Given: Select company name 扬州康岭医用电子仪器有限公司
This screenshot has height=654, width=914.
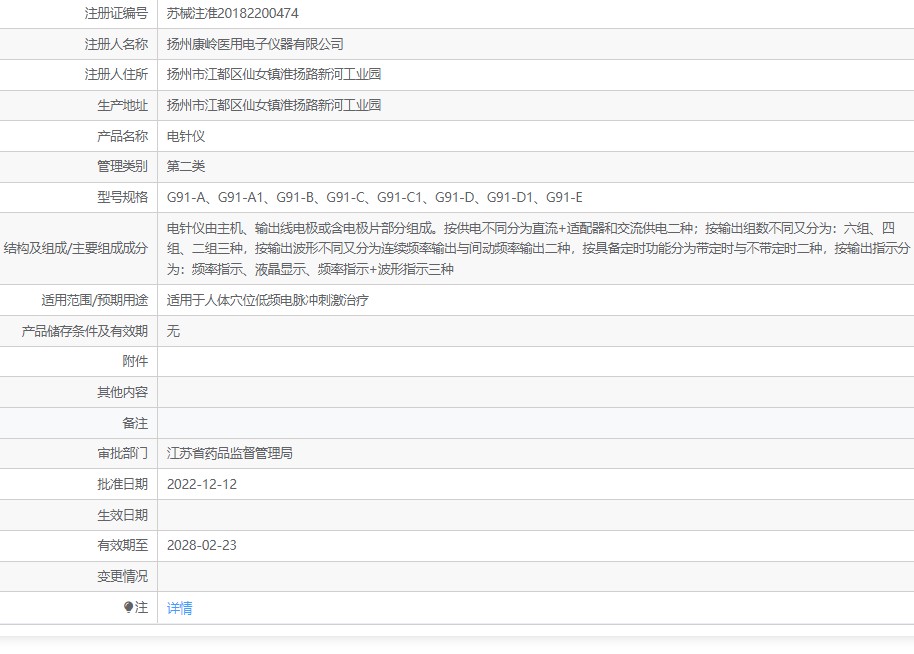Looking at the screenshot, I should point(255,44).
